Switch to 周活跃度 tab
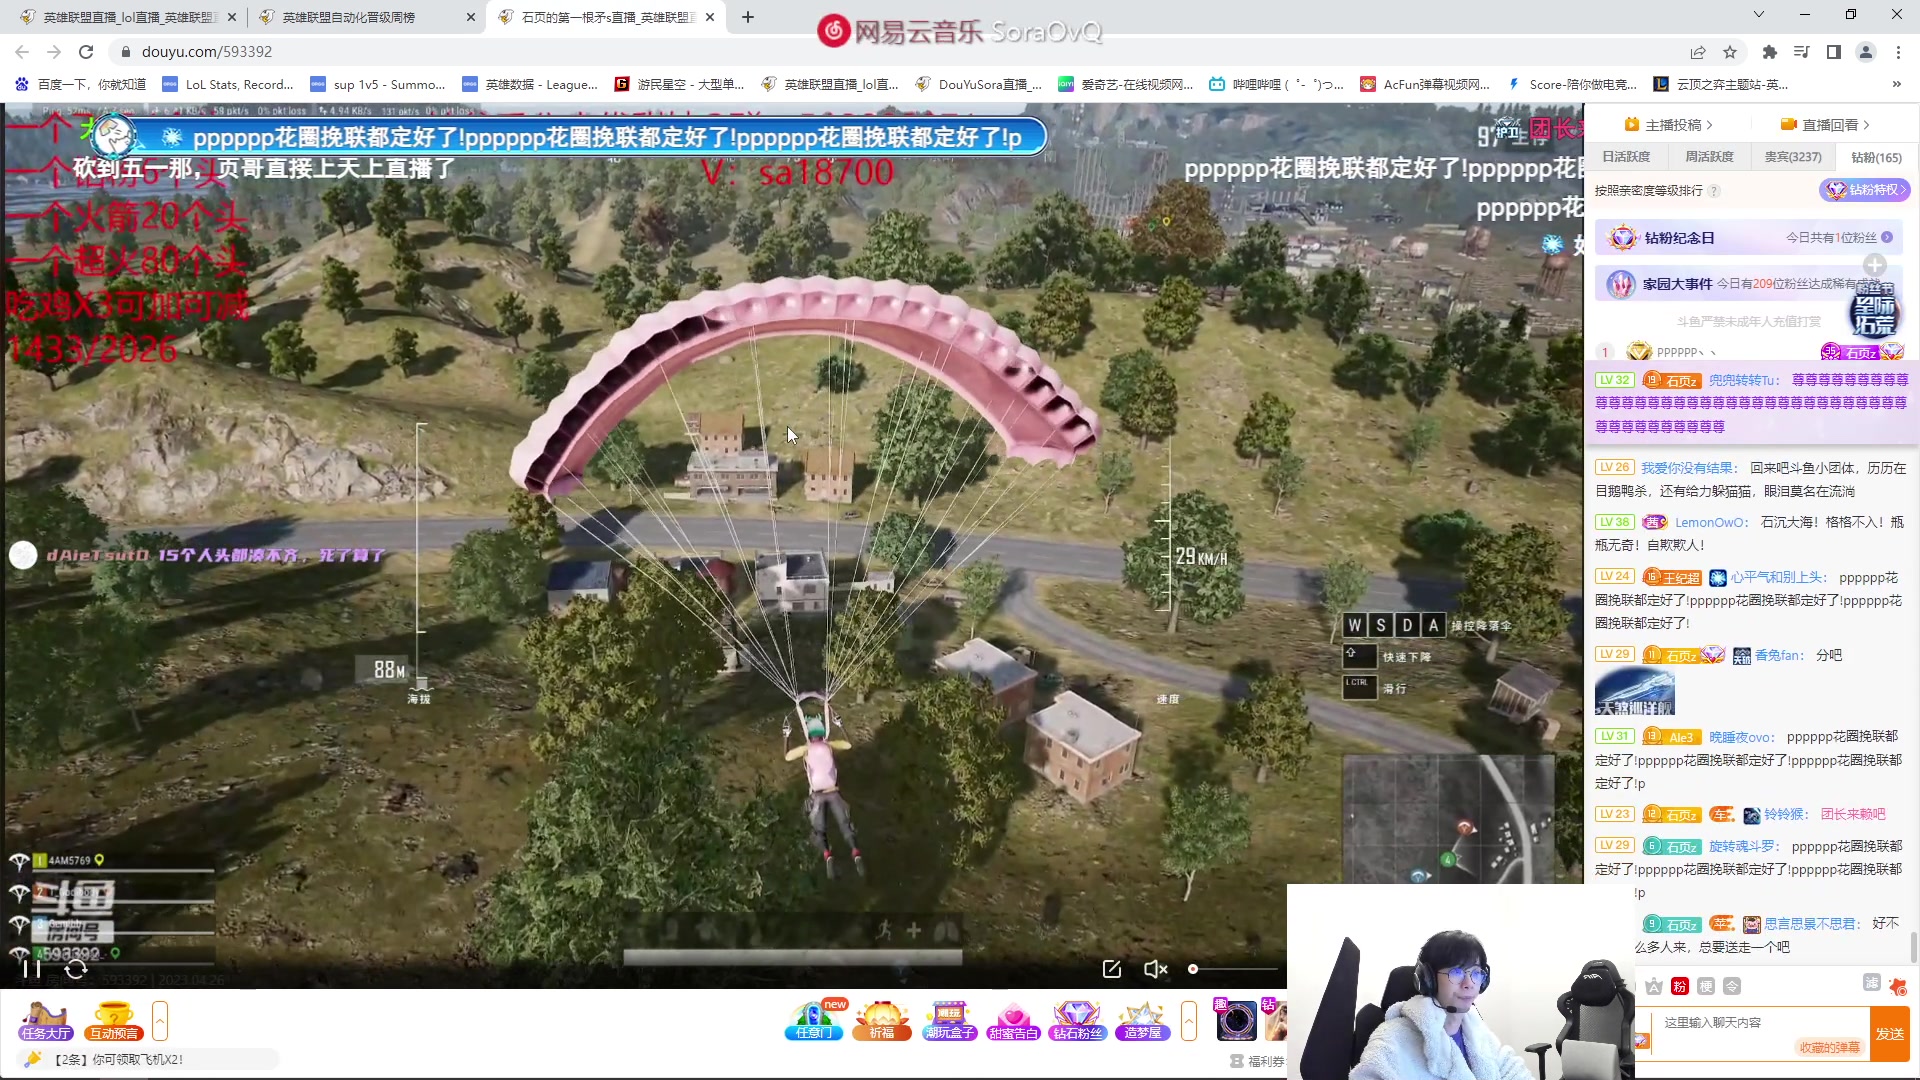The image size is (1920, 1080). [x=1709, y=157]
